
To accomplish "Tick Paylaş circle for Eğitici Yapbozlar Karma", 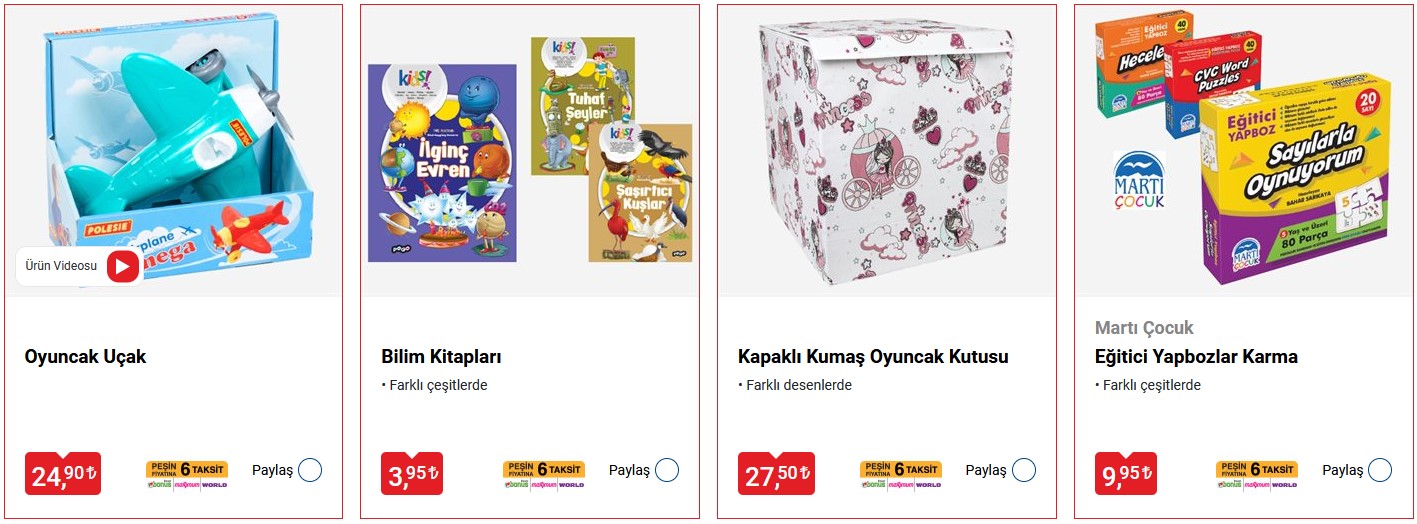I will [x=1380, y=470].
